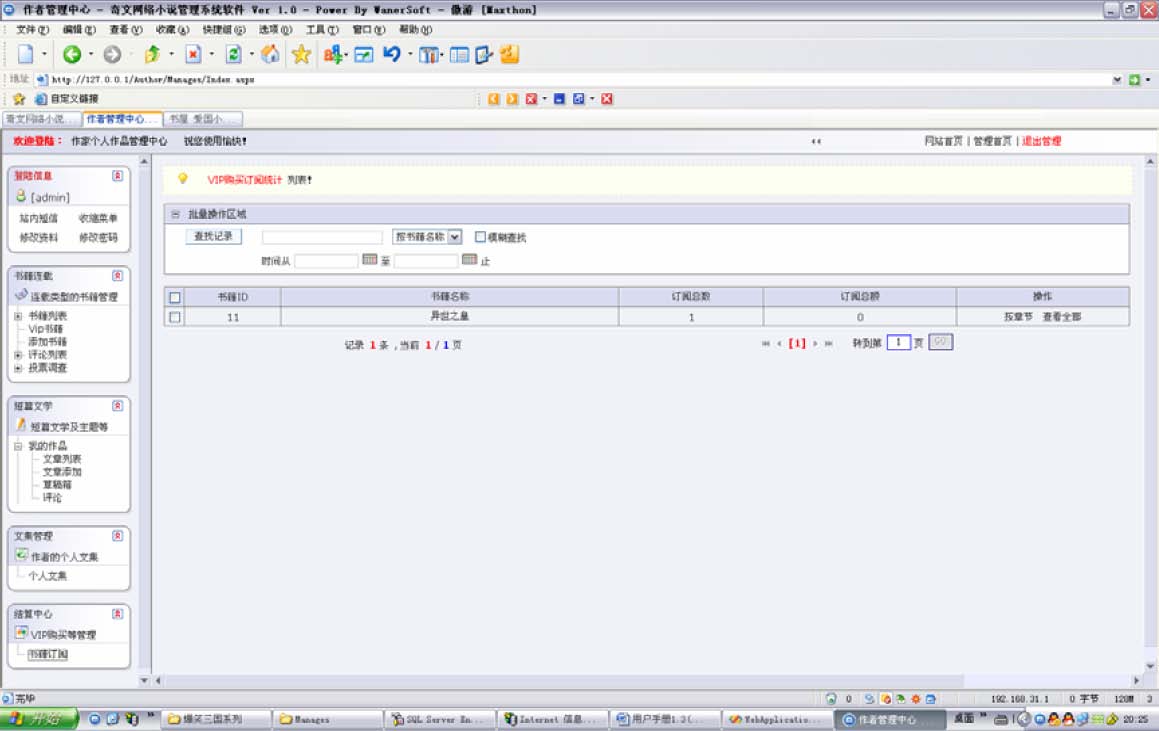Click the ad-filter B-plus toolbar icon

point(333,54)
